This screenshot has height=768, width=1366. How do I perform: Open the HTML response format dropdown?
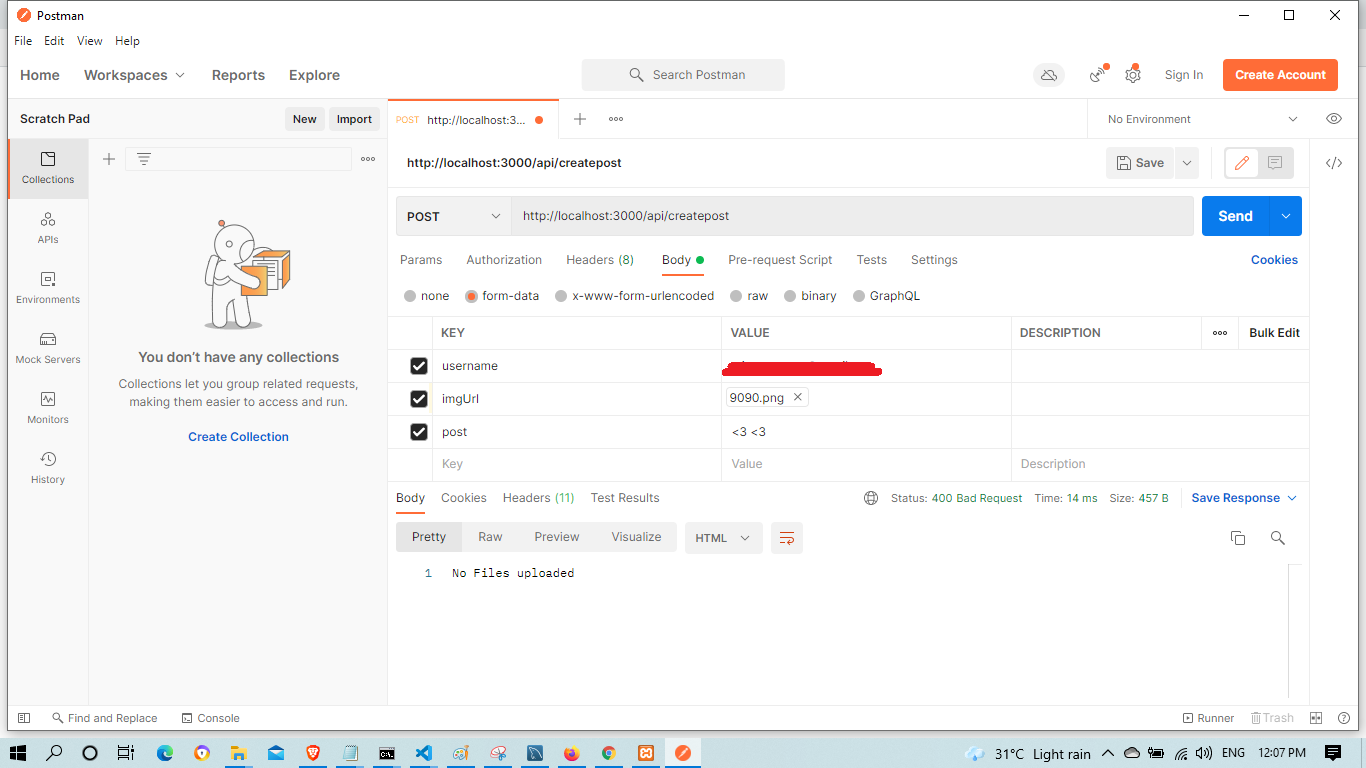pos(724,538)
